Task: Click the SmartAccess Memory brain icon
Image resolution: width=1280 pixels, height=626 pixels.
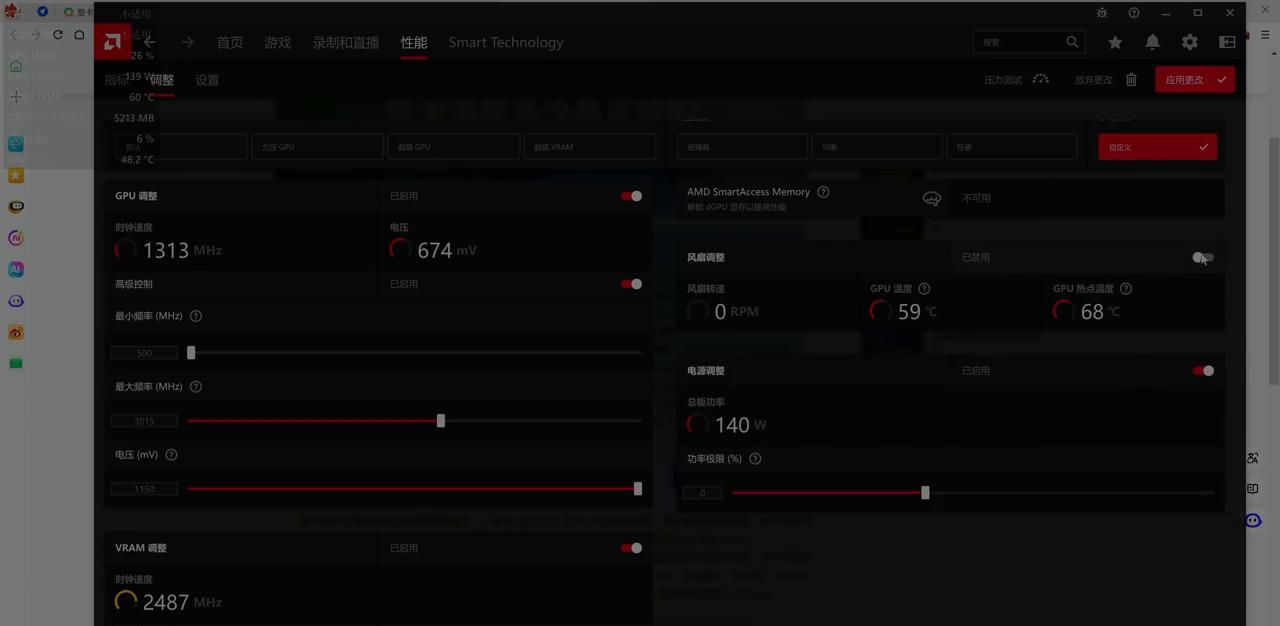Action: 932,198
